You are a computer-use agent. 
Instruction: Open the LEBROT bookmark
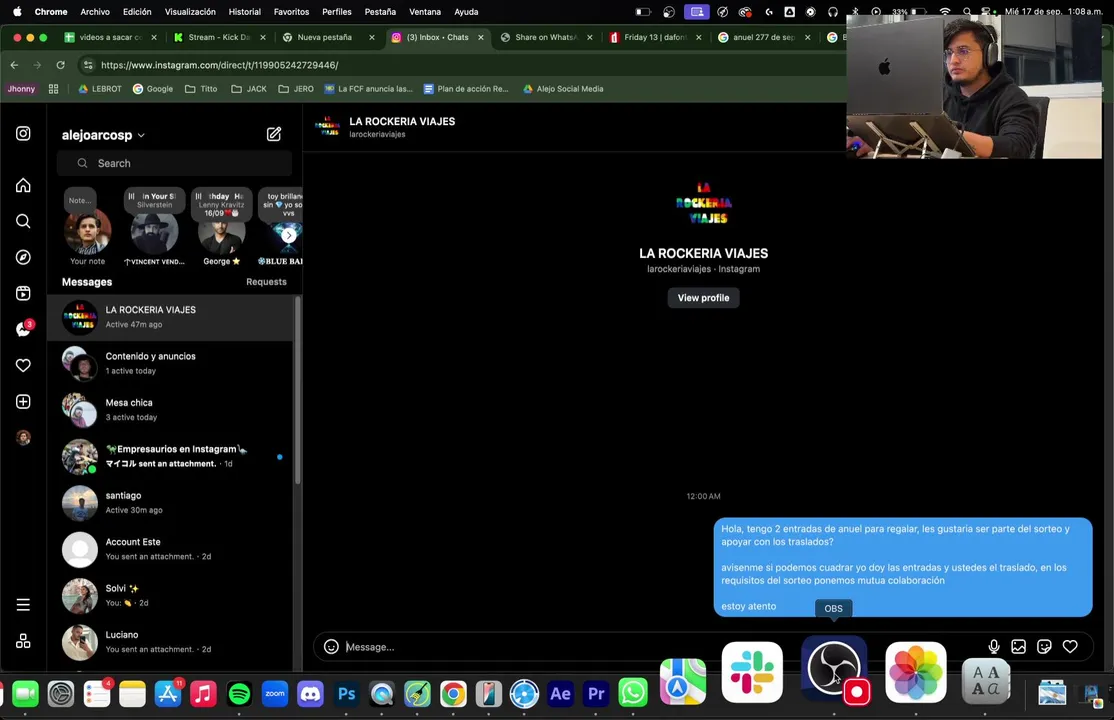pyautogui.click(x=100, y=89)
